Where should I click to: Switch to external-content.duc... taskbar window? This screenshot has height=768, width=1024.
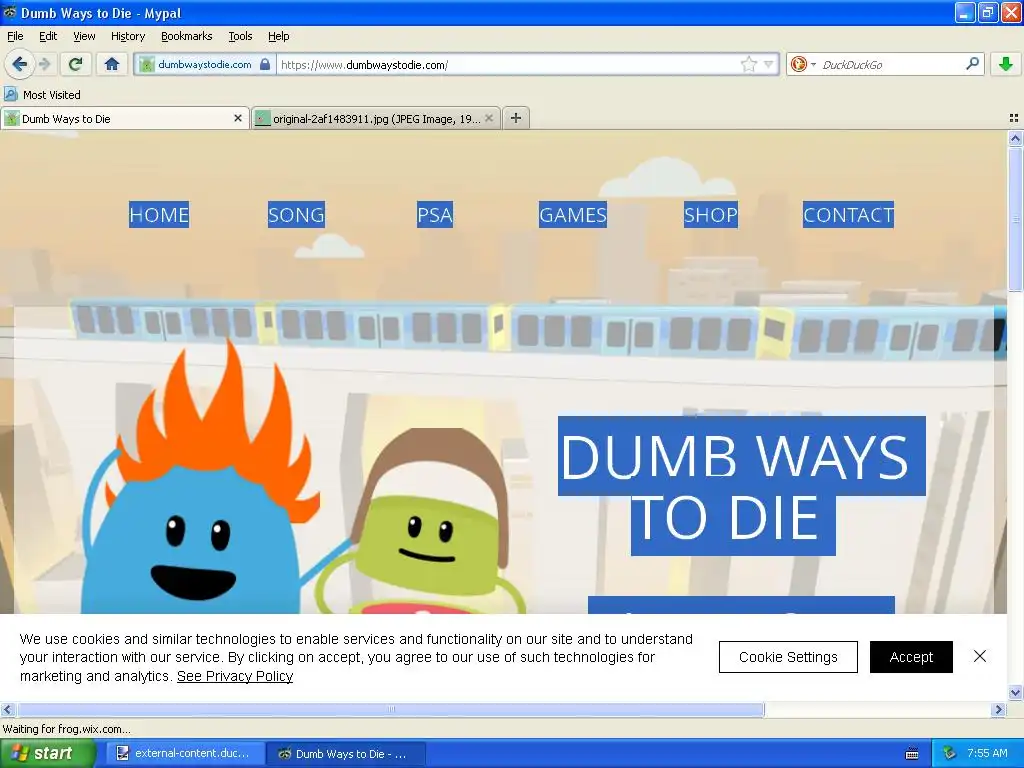pyautogui.click(x=184, y=754)
